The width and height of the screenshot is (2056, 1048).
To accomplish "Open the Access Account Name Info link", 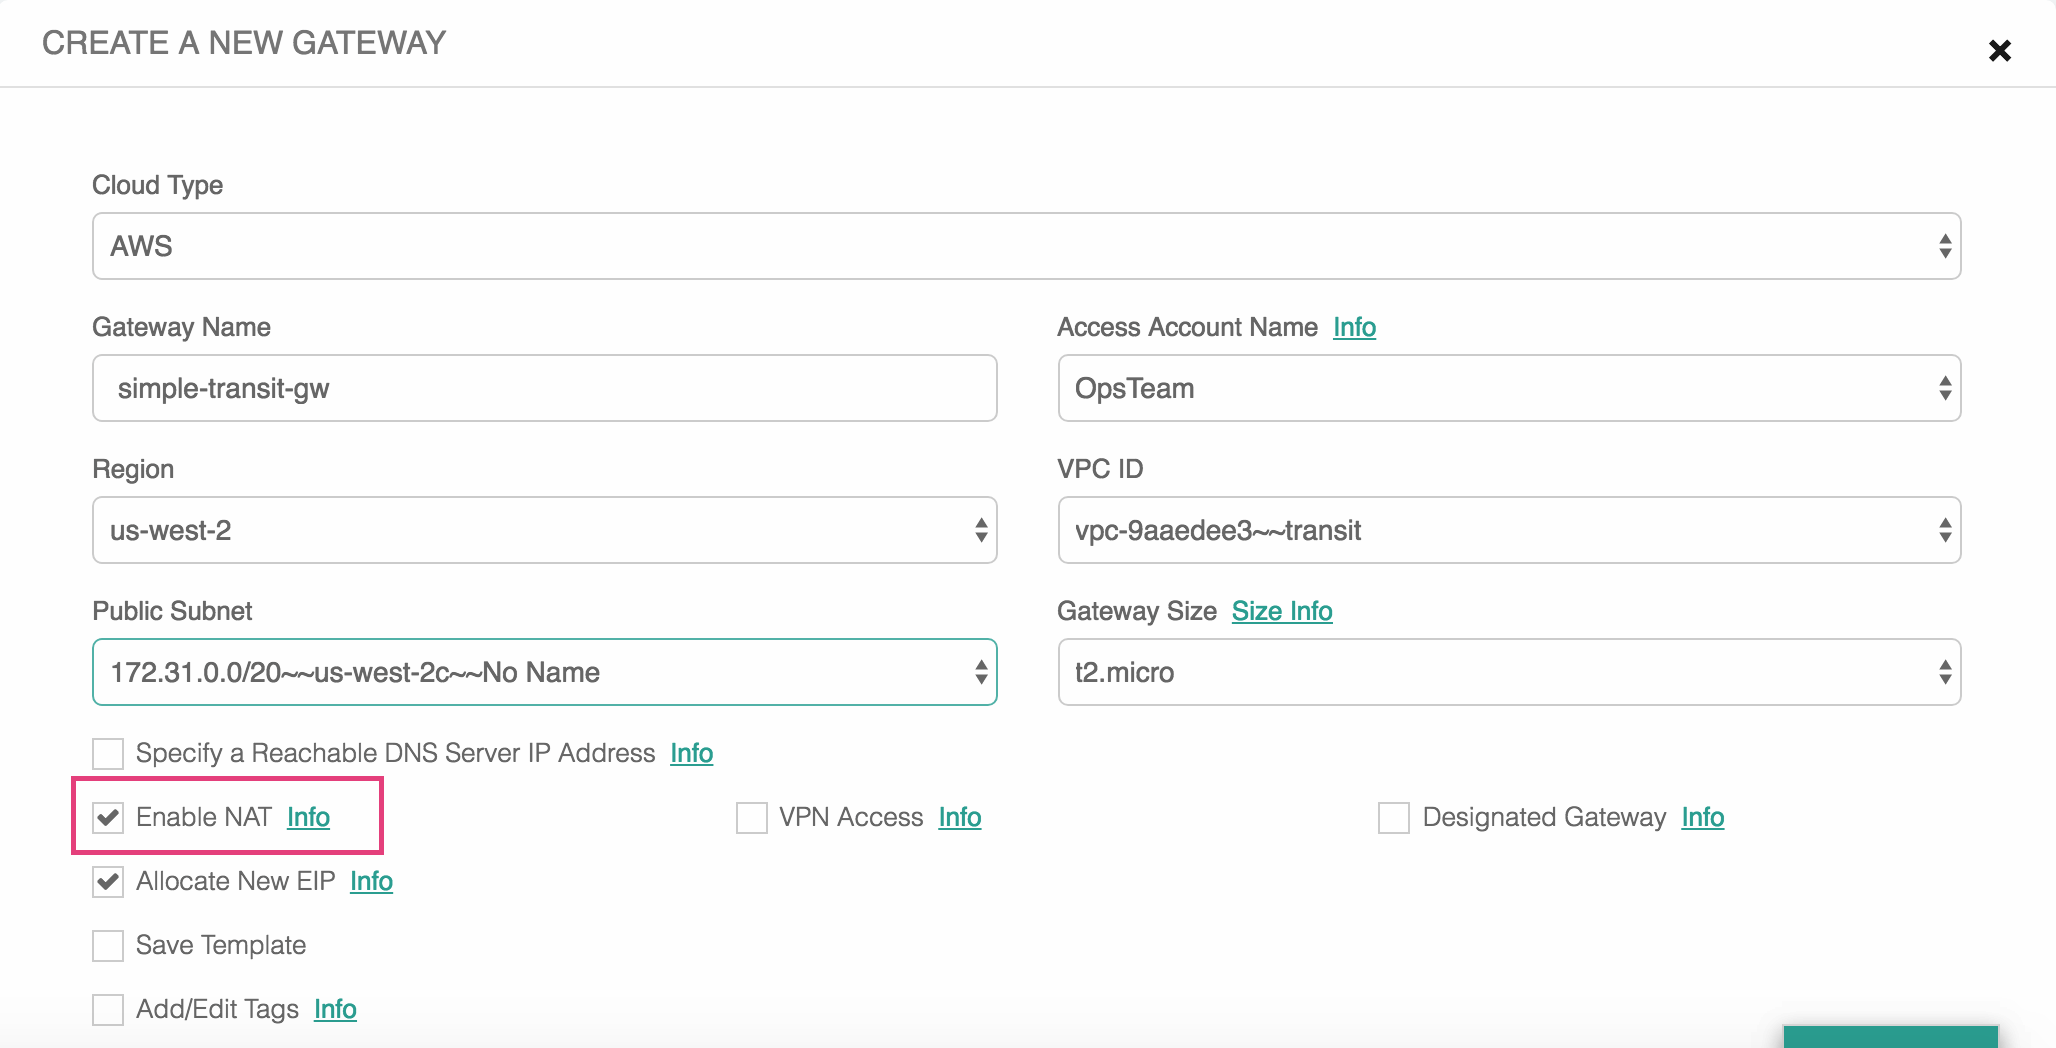I will 1354,327.
